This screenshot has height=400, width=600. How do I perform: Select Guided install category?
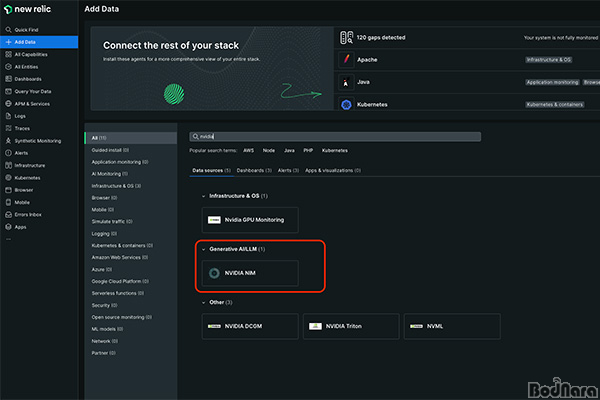click(x=110, y=150)
